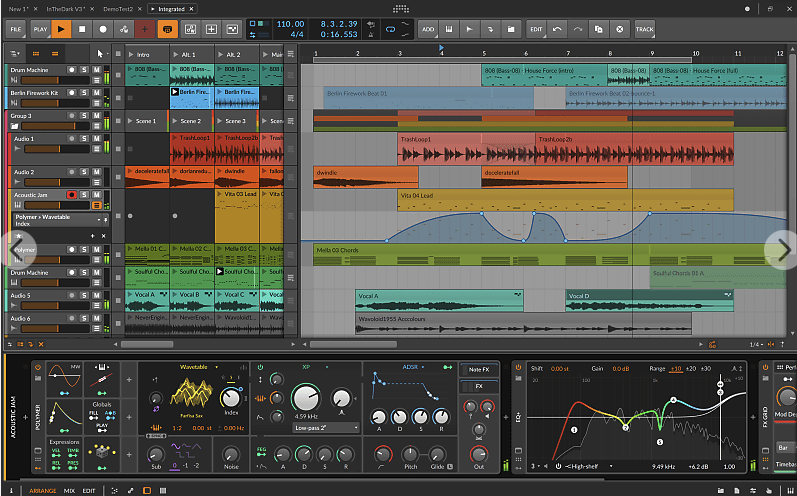Viewport: 797px width, 496px height.
Task: Click the redo arrow icon
Action: coord(578,29)
